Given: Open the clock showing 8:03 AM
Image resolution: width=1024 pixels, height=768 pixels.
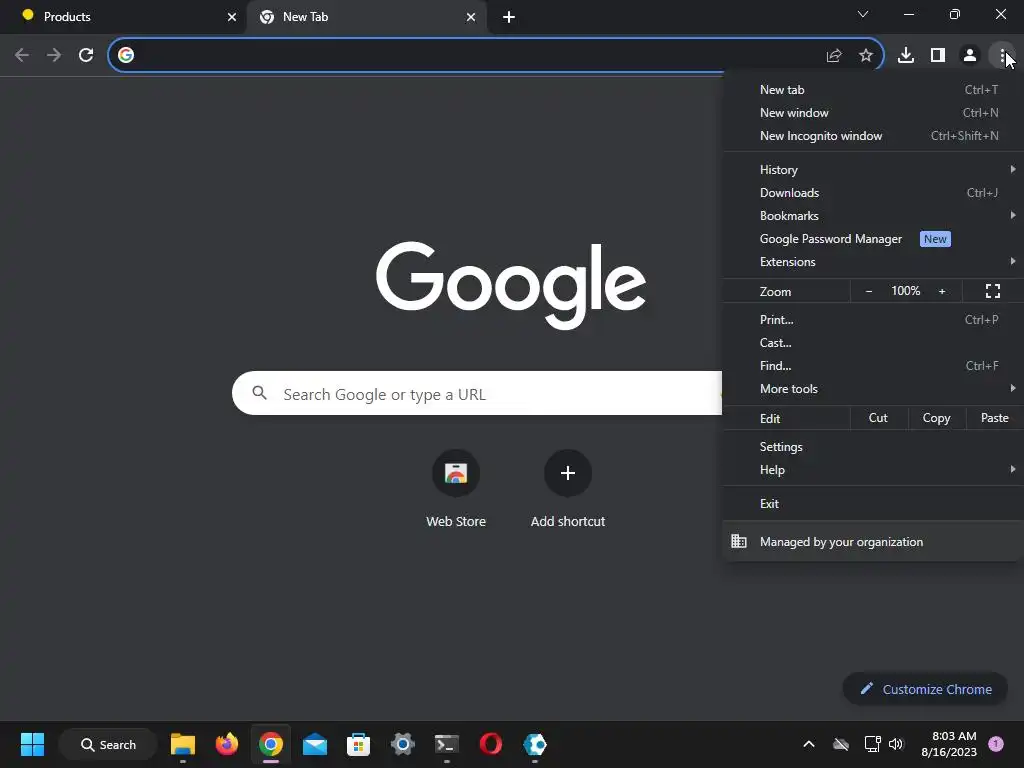Looking at the screenshot, I should [x=949, y=744].
